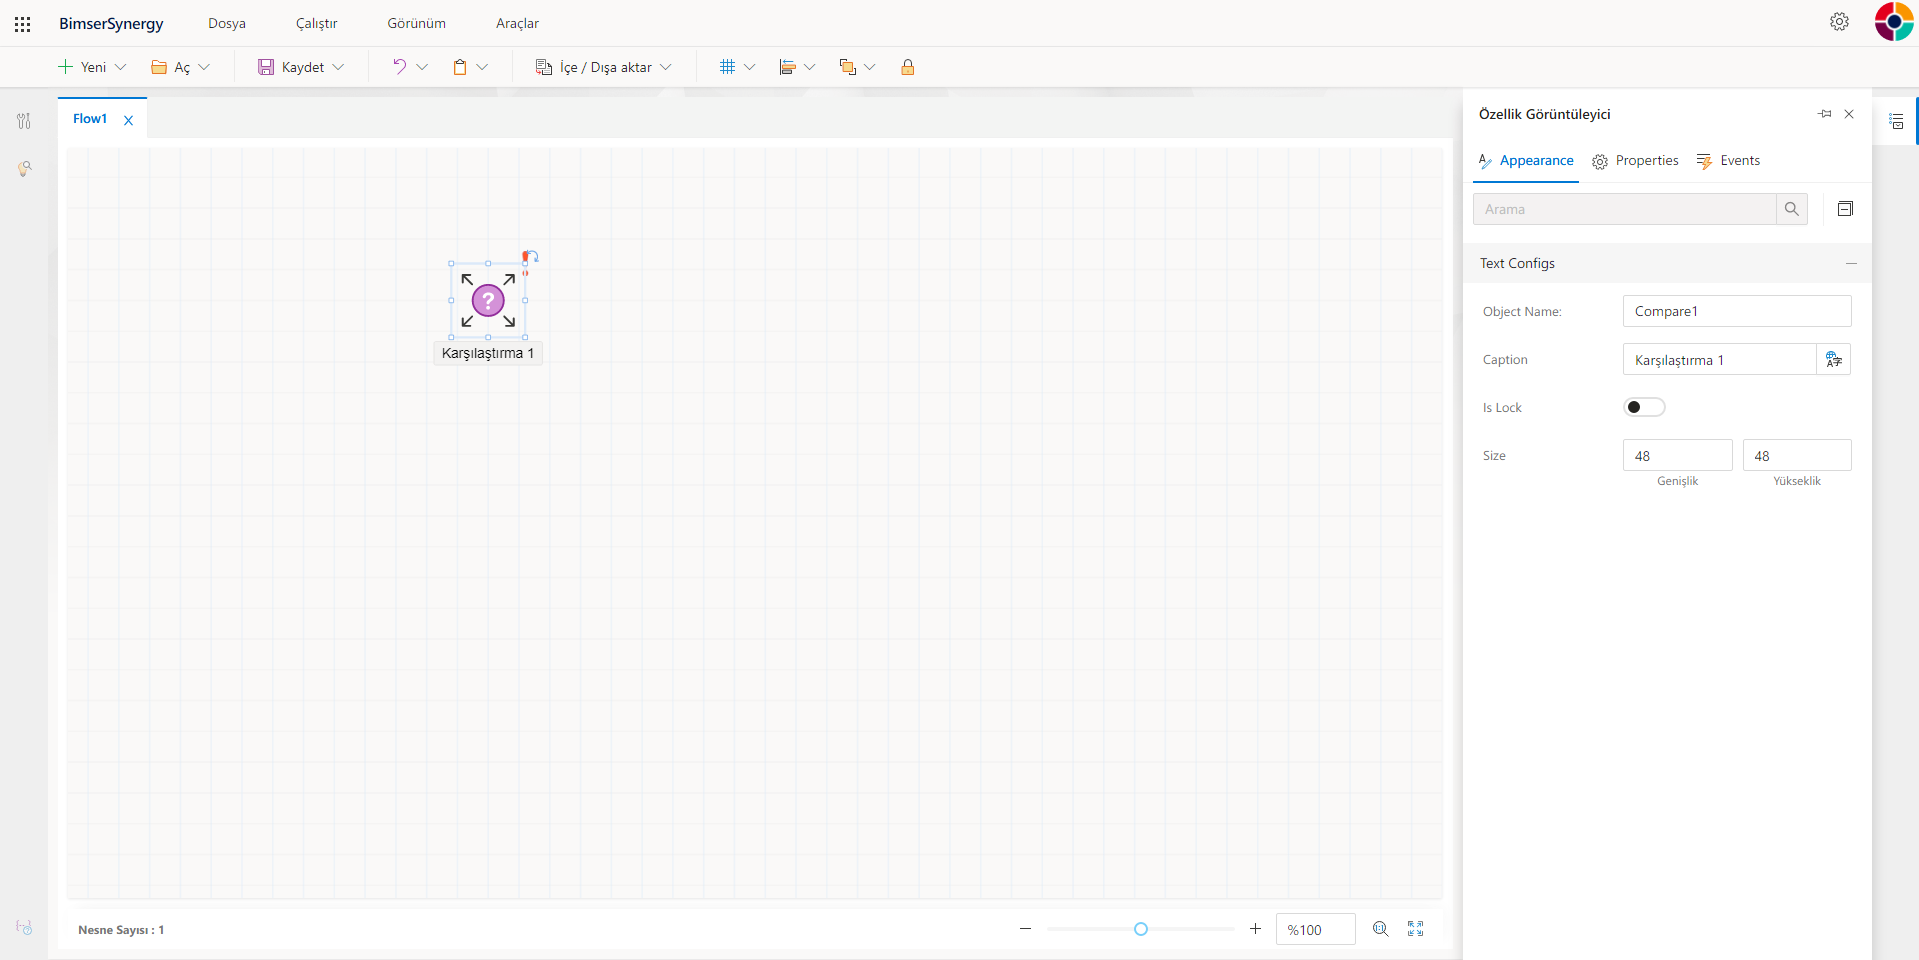
Task: Expand the Kaydet dropdown arrow
Action: [x=339, y=67]
